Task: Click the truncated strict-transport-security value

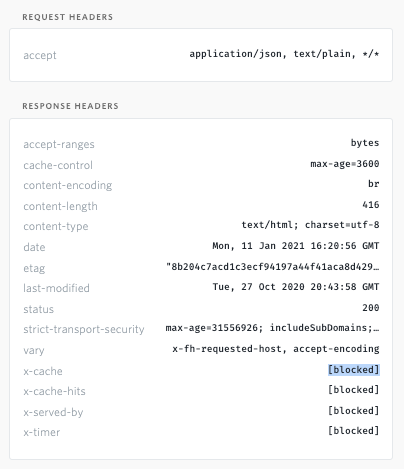Action: coord(272,328)
